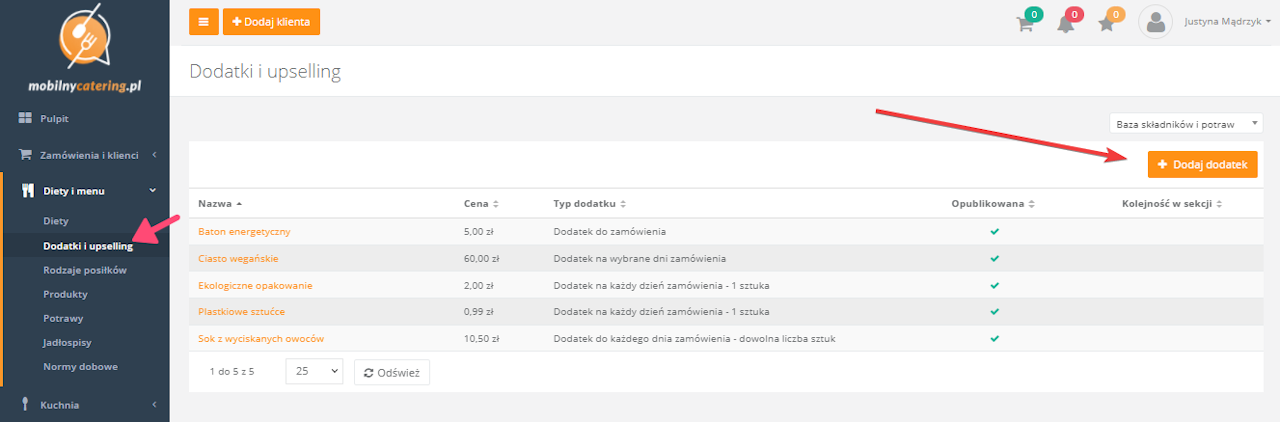Open the shopping cart icon

coord(1025,23)
